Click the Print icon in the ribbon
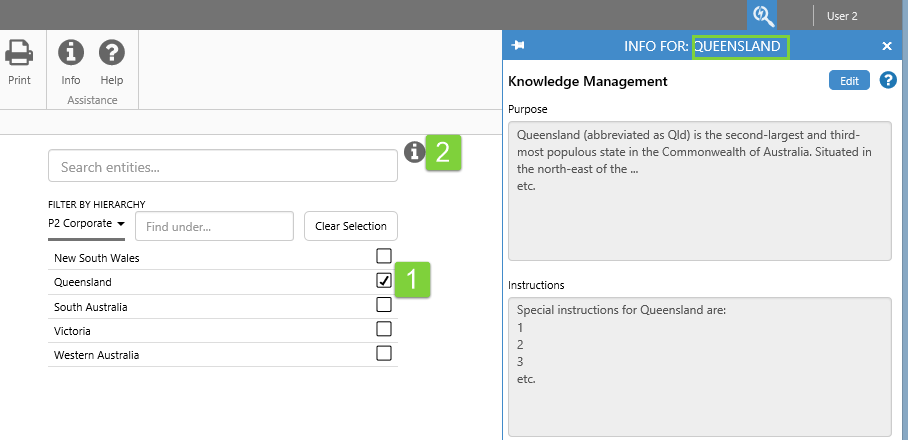 pos(19,53)
